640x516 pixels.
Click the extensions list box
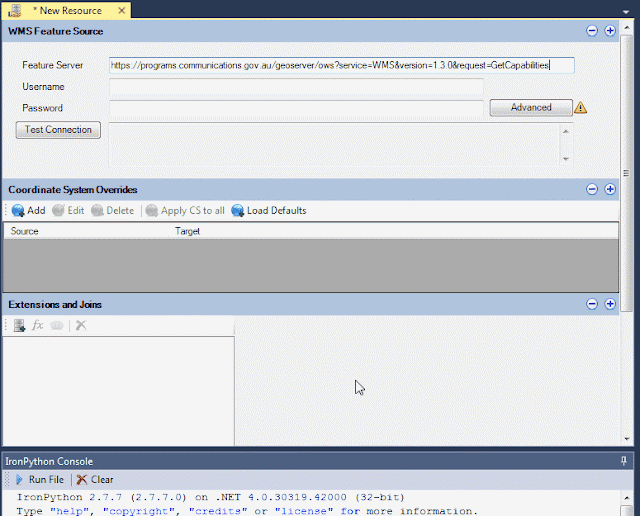118,391
